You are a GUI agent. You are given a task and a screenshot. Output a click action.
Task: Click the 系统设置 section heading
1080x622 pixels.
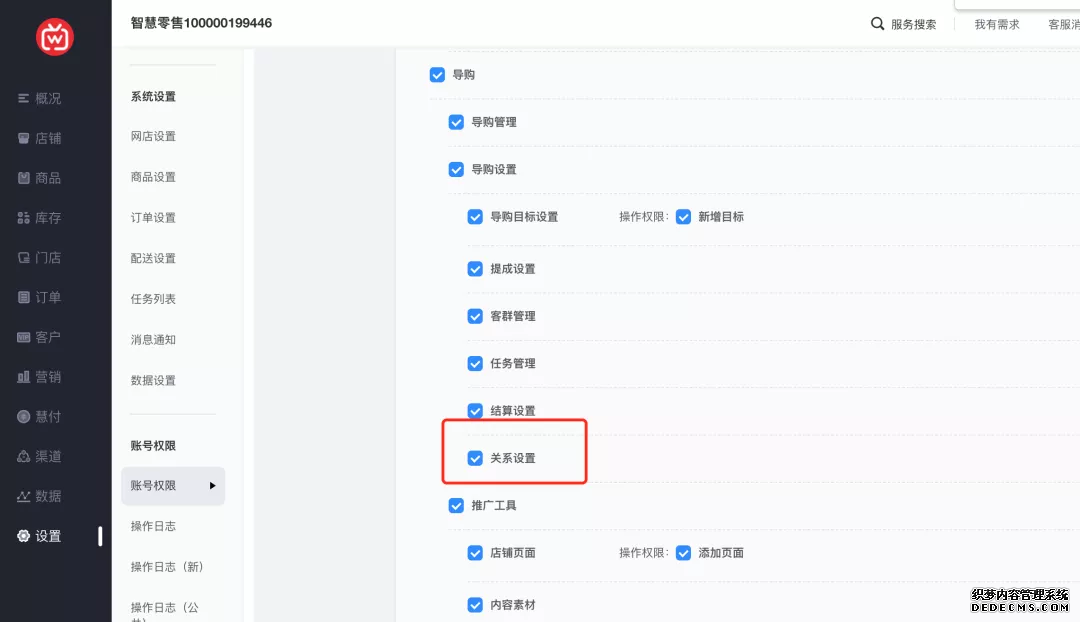pyautogui.click(x=153, y=96)
